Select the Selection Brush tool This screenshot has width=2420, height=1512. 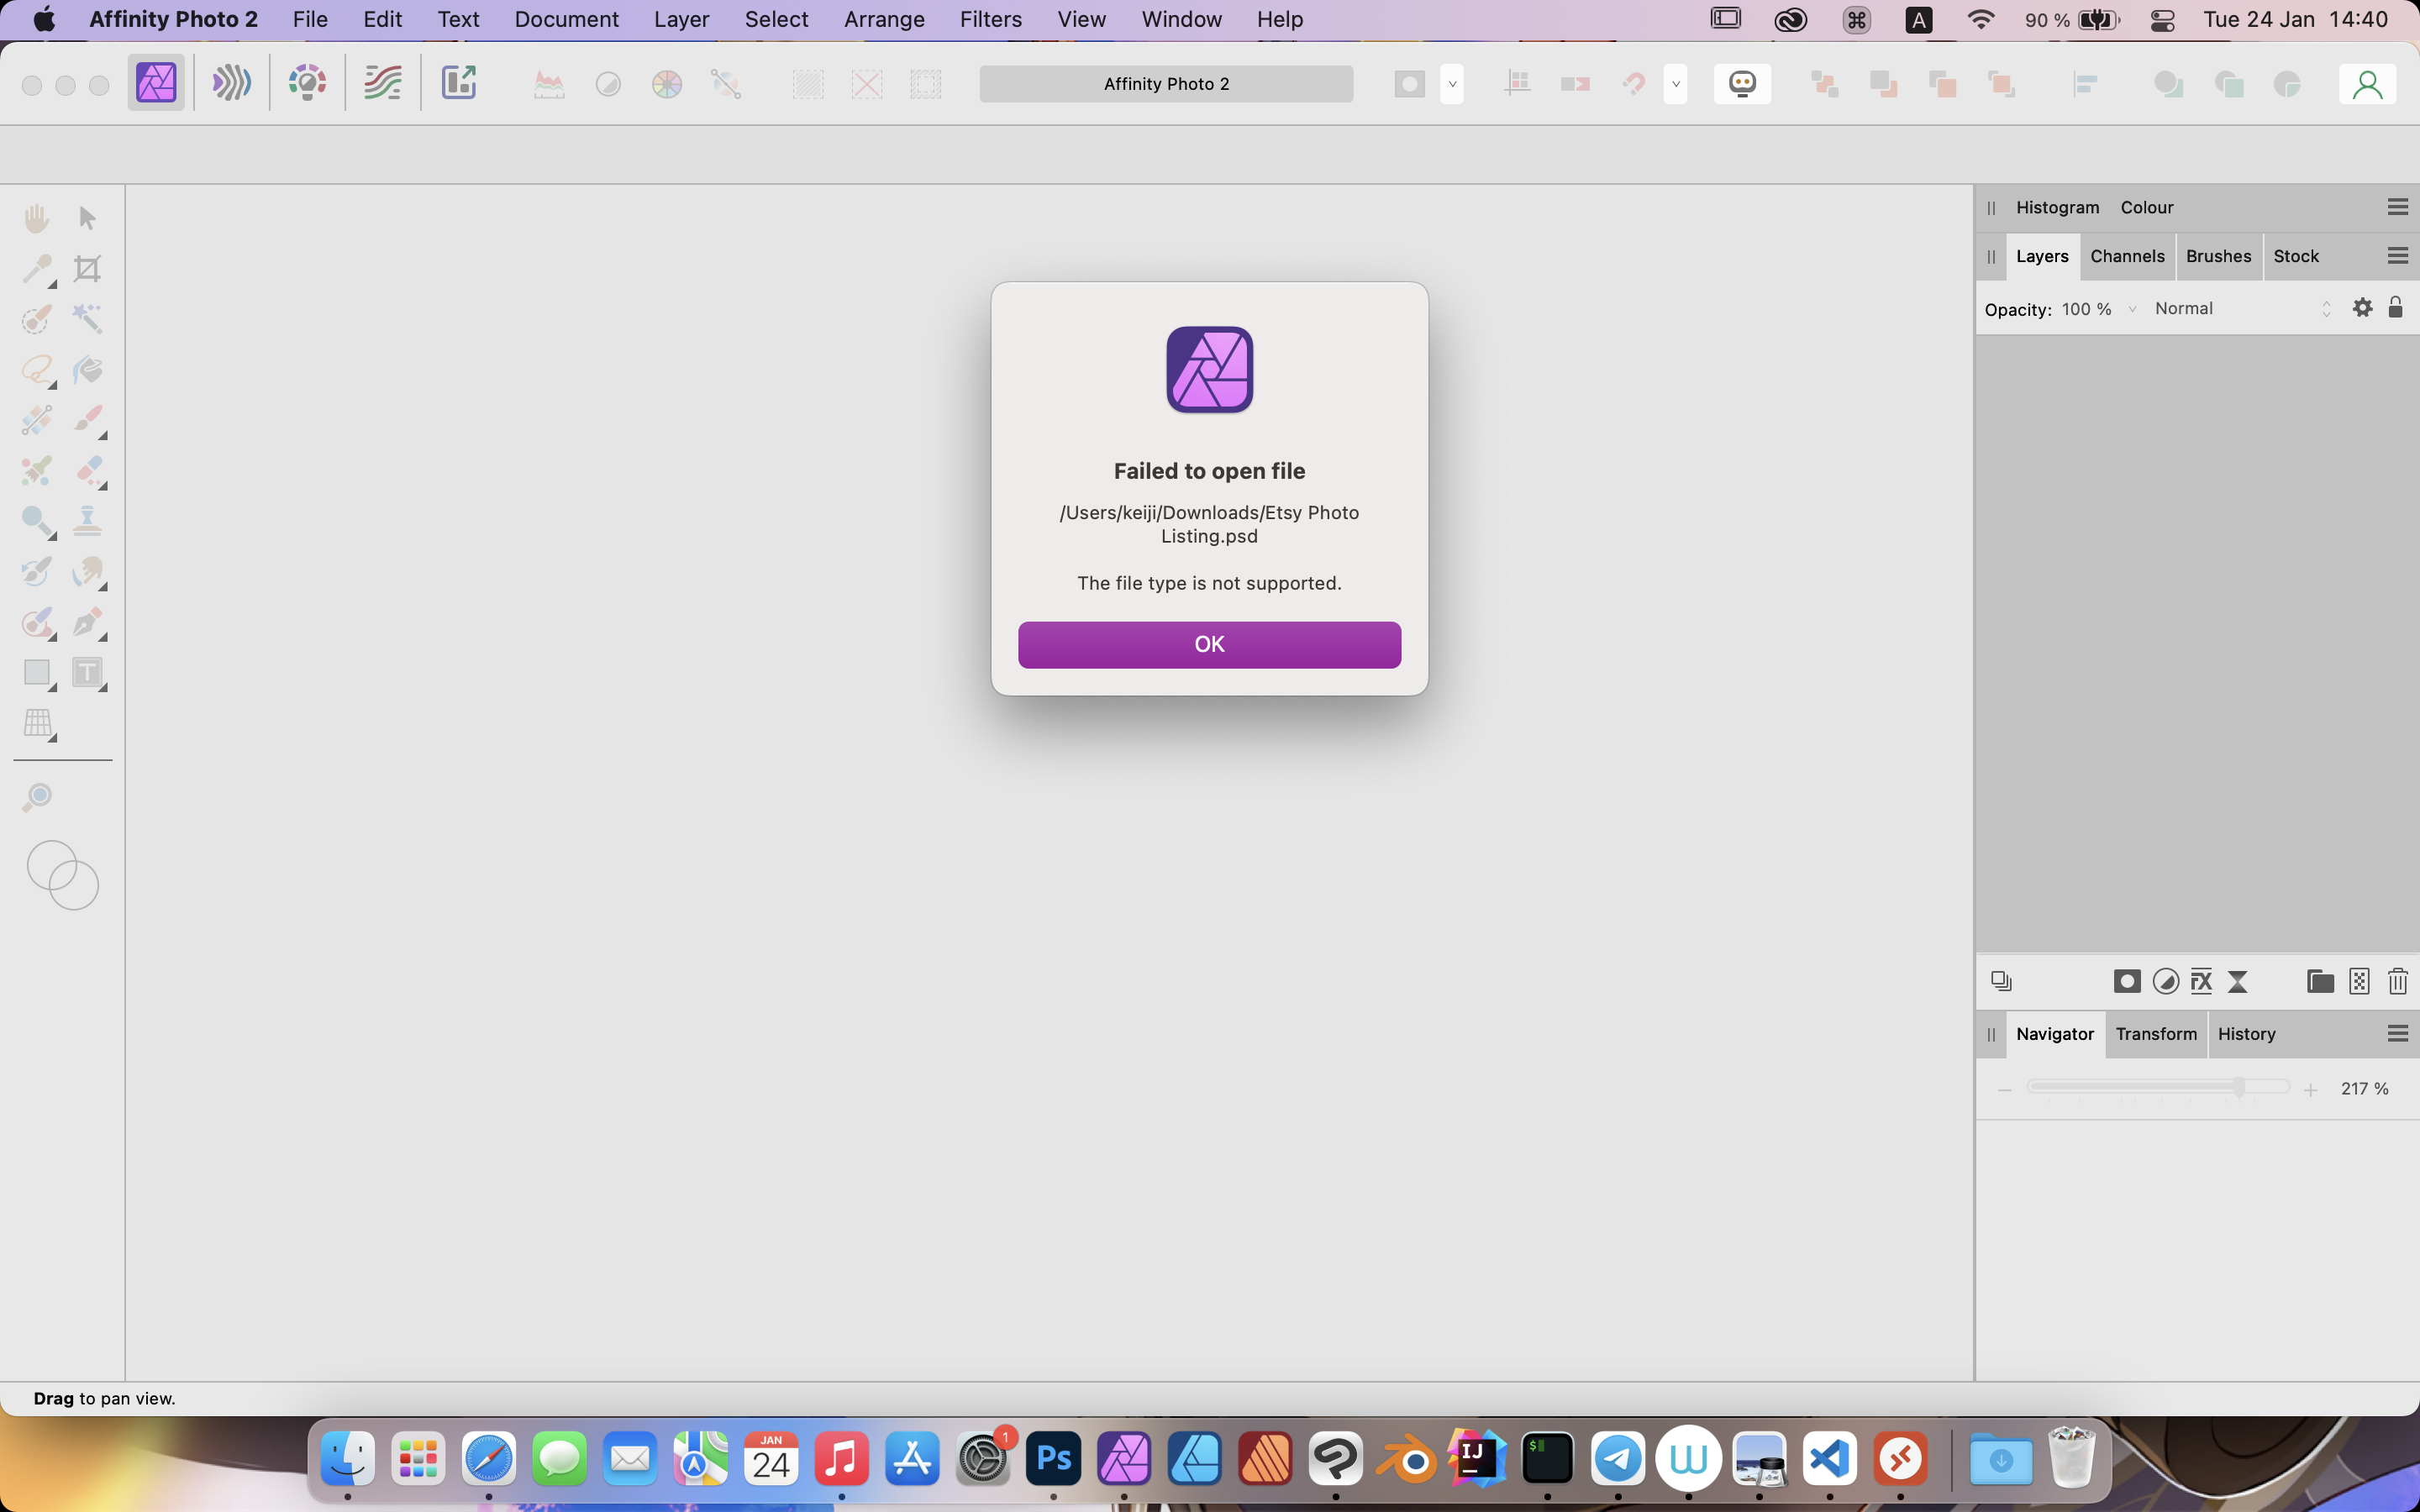coord(37,319)
